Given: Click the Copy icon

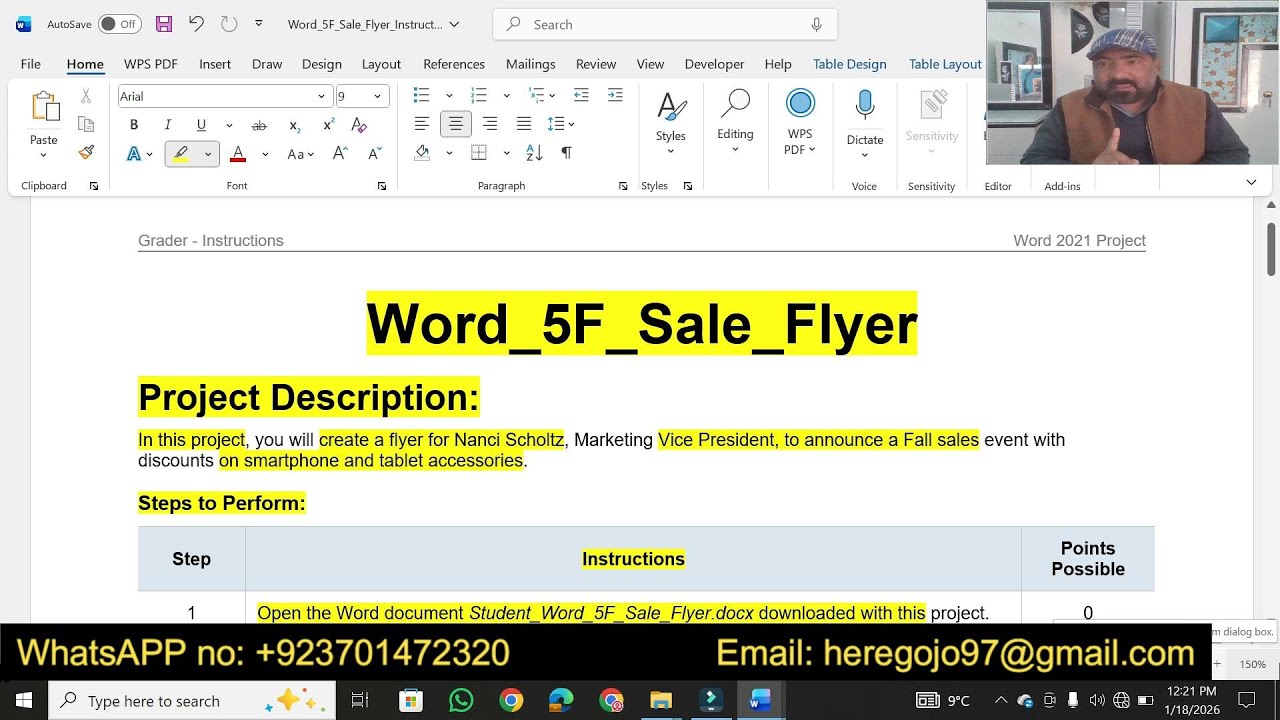Looking at the screenshot, I should (x=86, y=124).
